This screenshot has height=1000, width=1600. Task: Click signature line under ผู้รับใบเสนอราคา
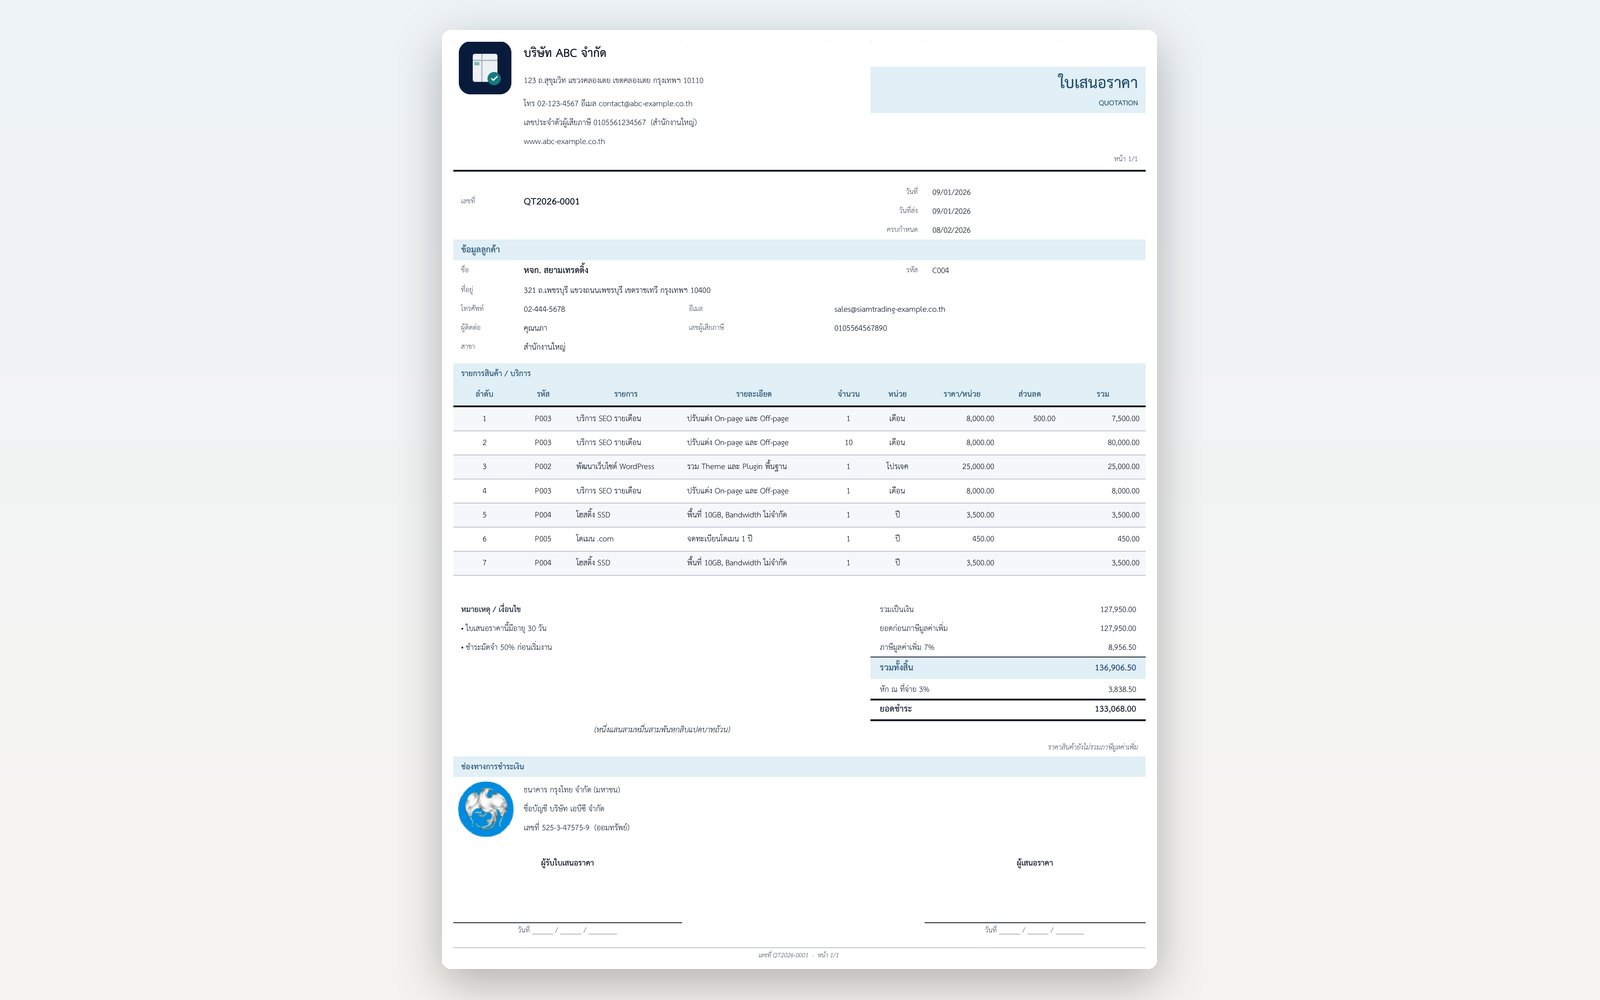(x=567, y=922)
